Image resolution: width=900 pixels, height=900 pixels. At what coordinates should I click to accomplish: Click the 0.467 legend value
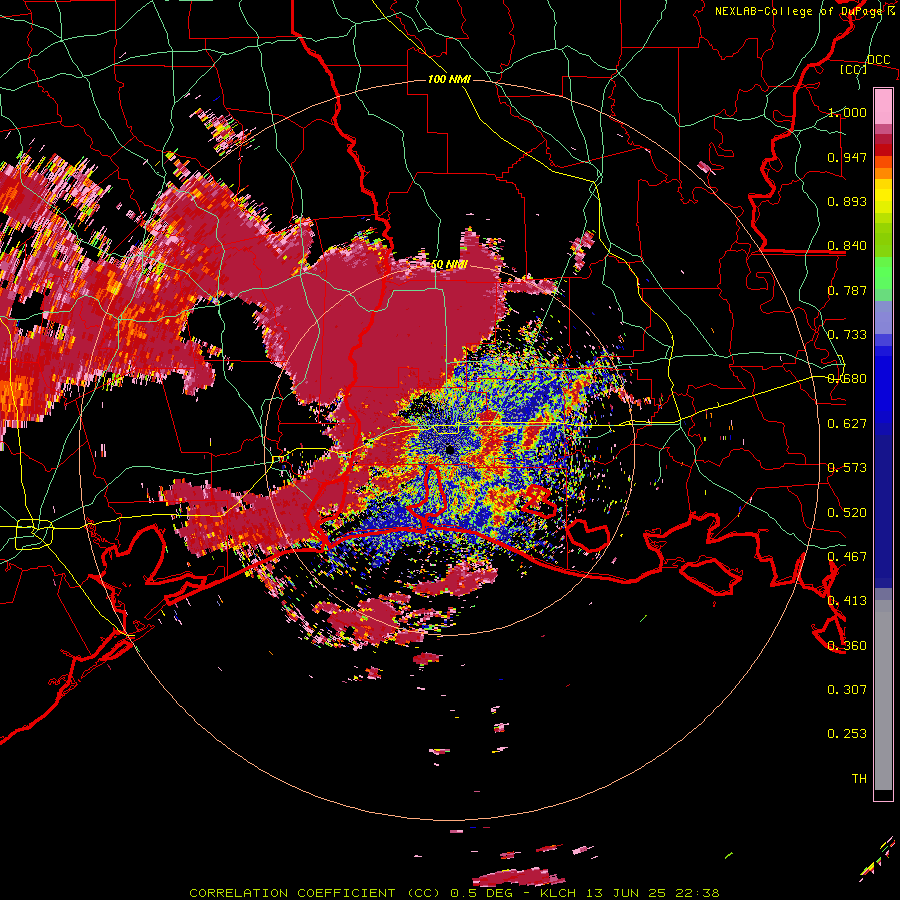click(x=847, y=557)
